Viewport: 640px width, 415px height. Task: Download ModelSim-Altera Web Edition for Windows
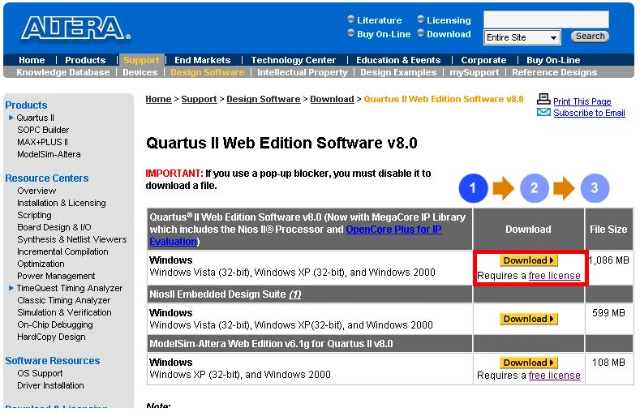point(528,362)
